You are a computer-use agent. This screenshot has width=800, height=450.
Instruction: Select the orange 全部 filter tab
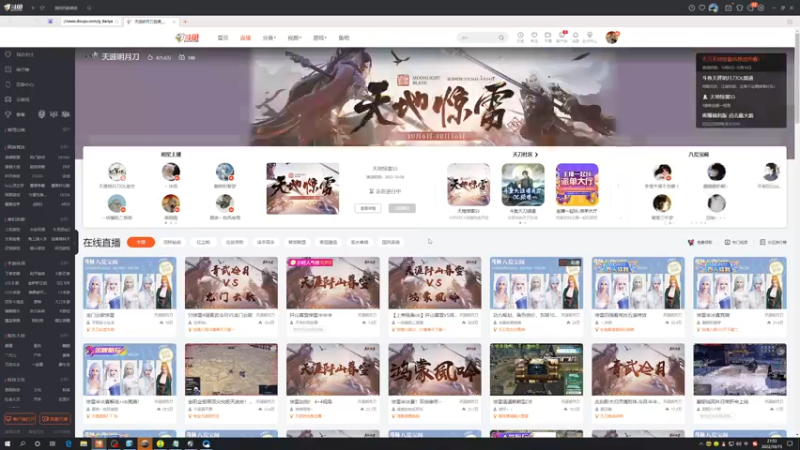coord(141,242)
